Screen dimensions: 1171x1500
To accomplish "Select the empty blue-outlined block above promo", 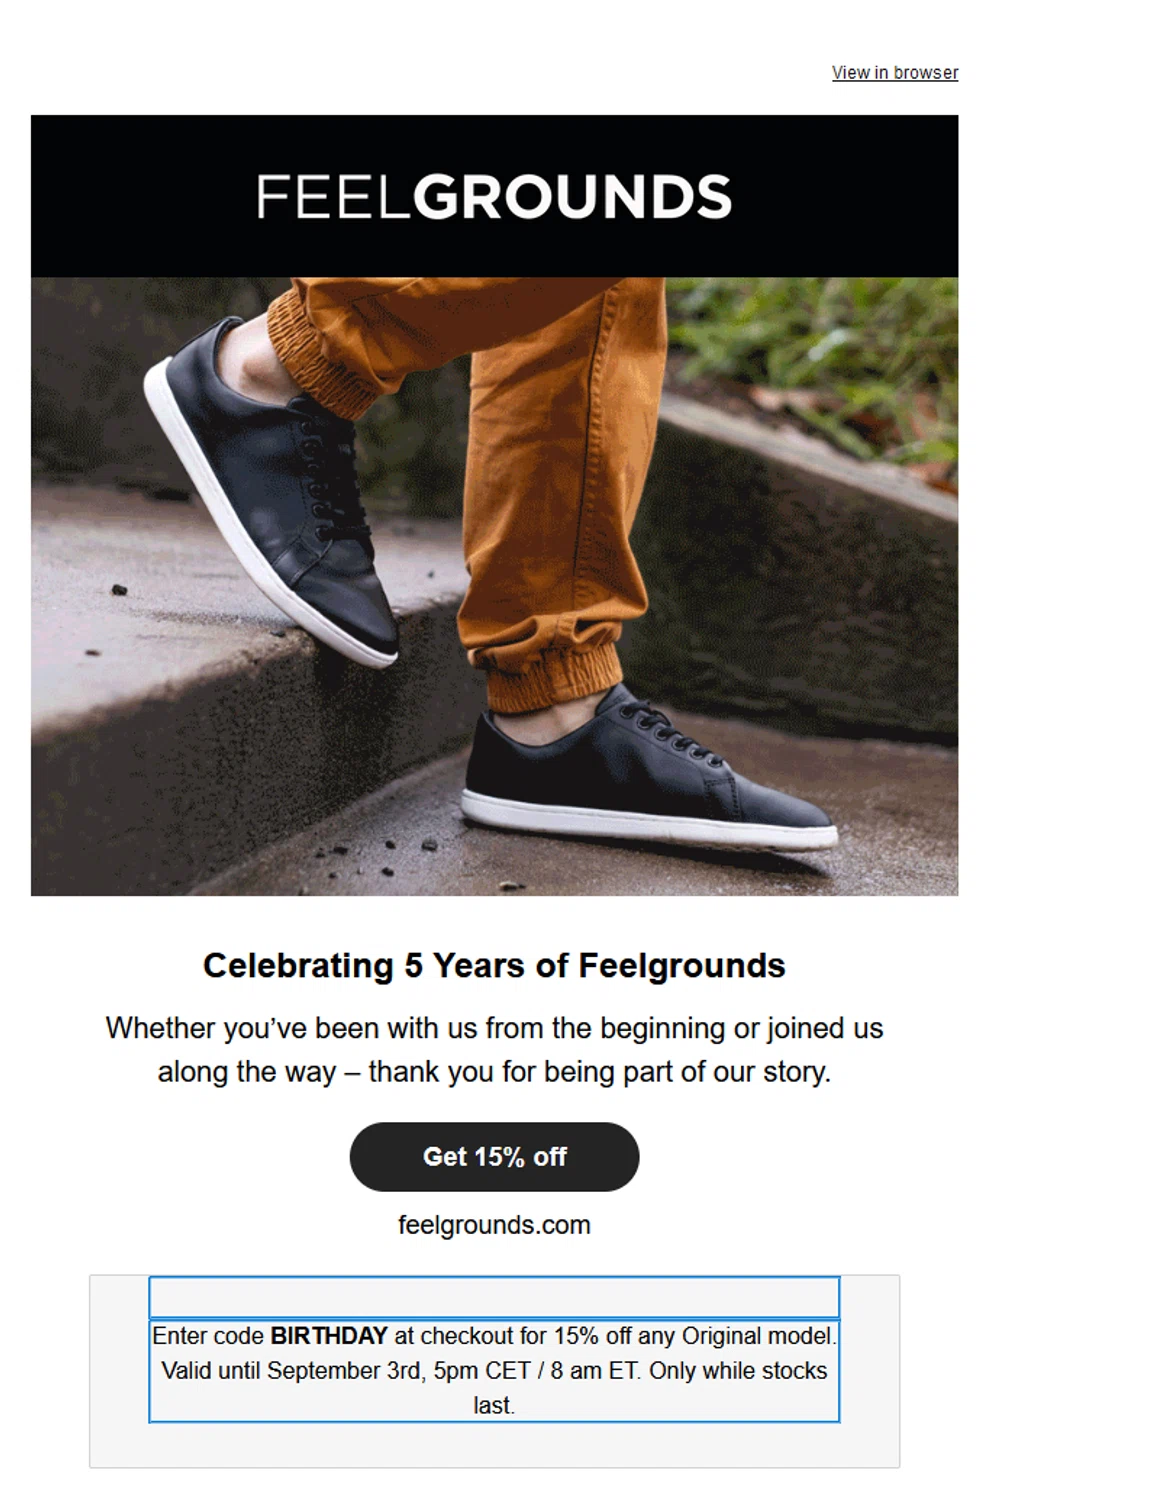I will [x=494, y=1298].
